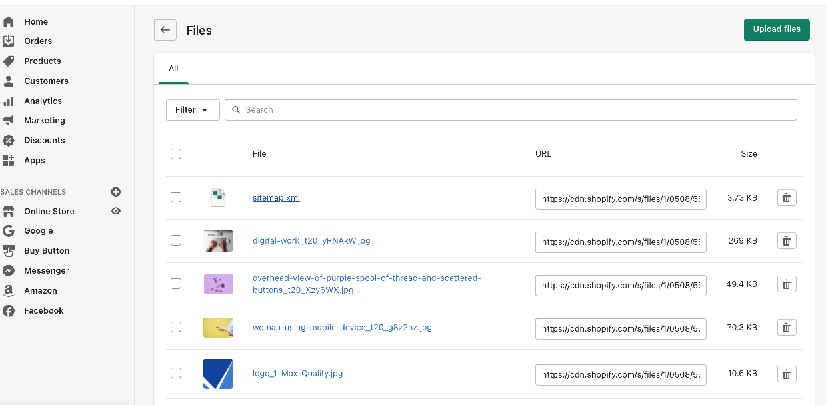Click the Search files field
The image size is (826, 405).
coord(510,110)
